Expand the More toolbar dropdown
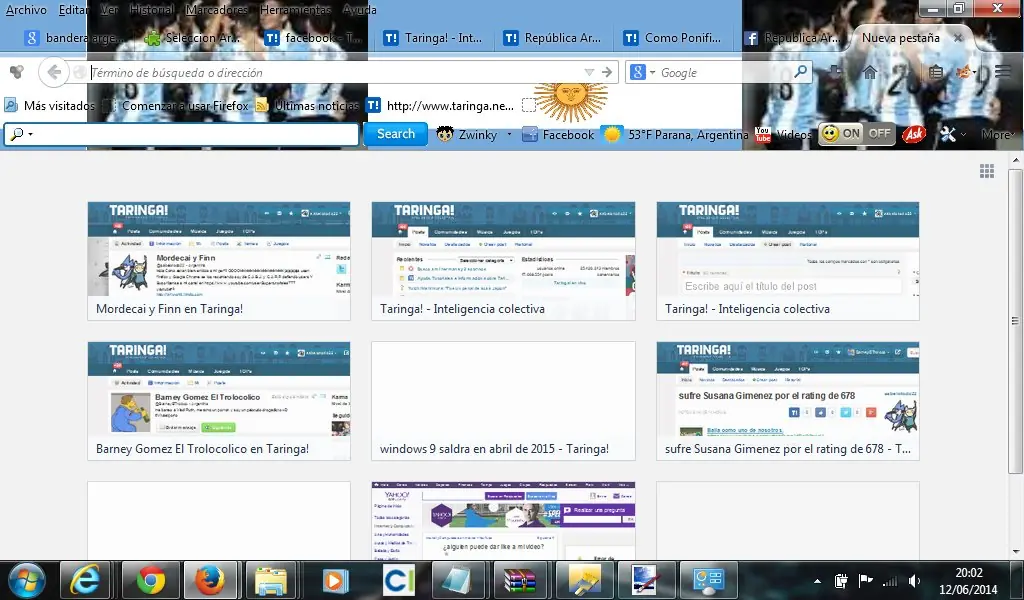Screen dimensions: 1024x600 [x=997, y=134]
